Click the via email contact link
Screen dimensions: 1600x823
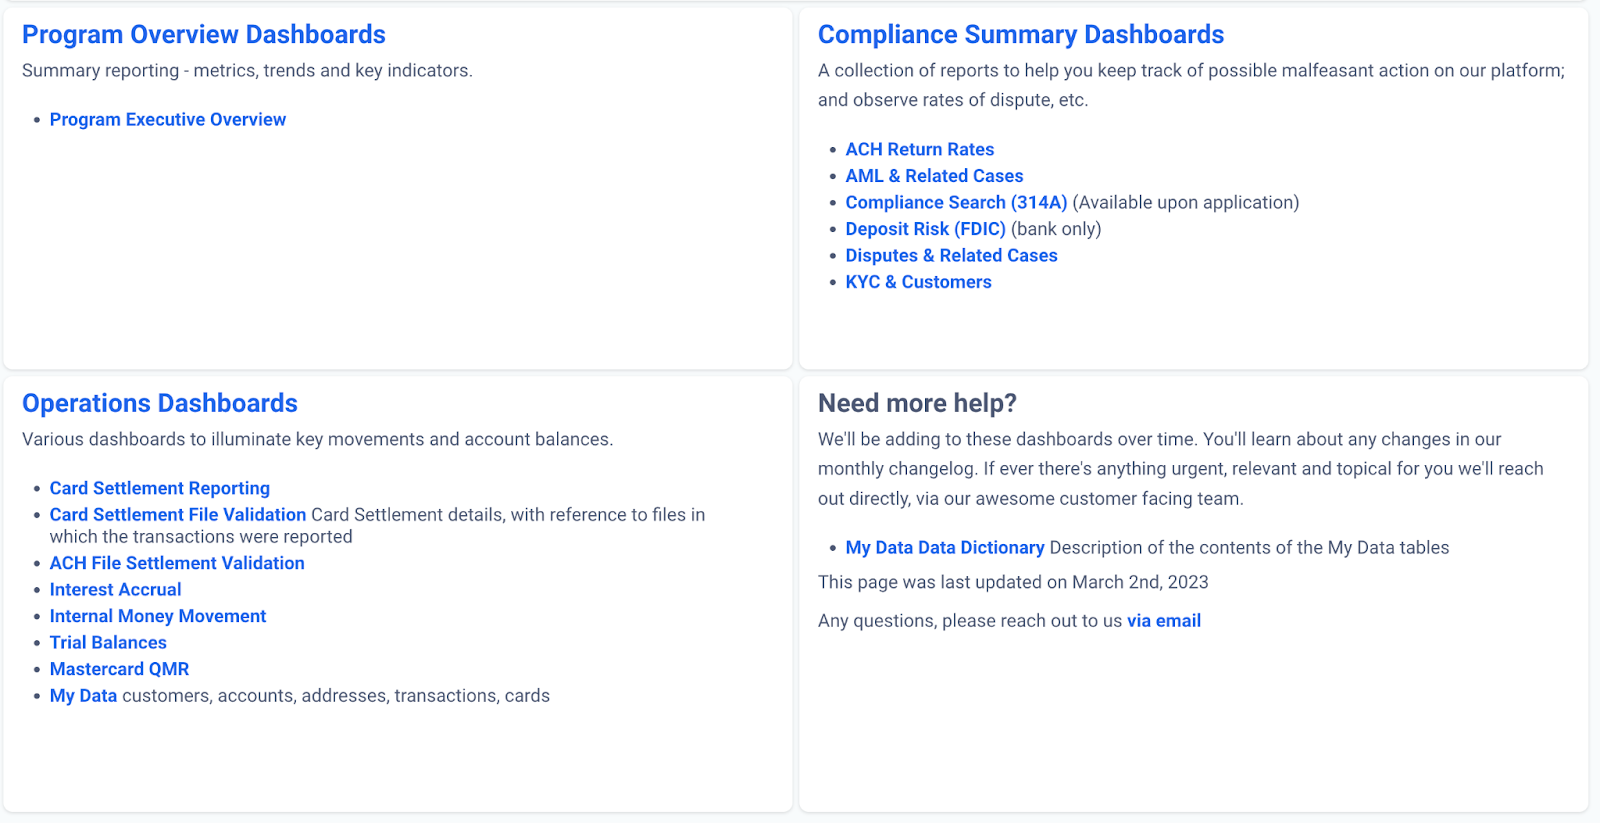1163,621
